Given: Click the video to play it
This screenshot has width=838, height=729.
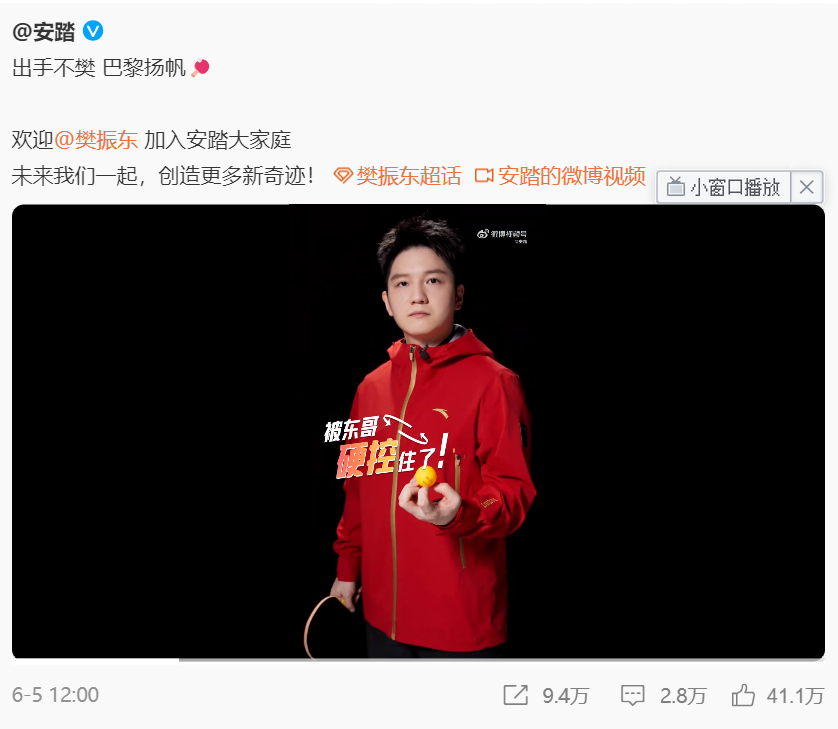Looking at the screenshot, I should (418, 431).
